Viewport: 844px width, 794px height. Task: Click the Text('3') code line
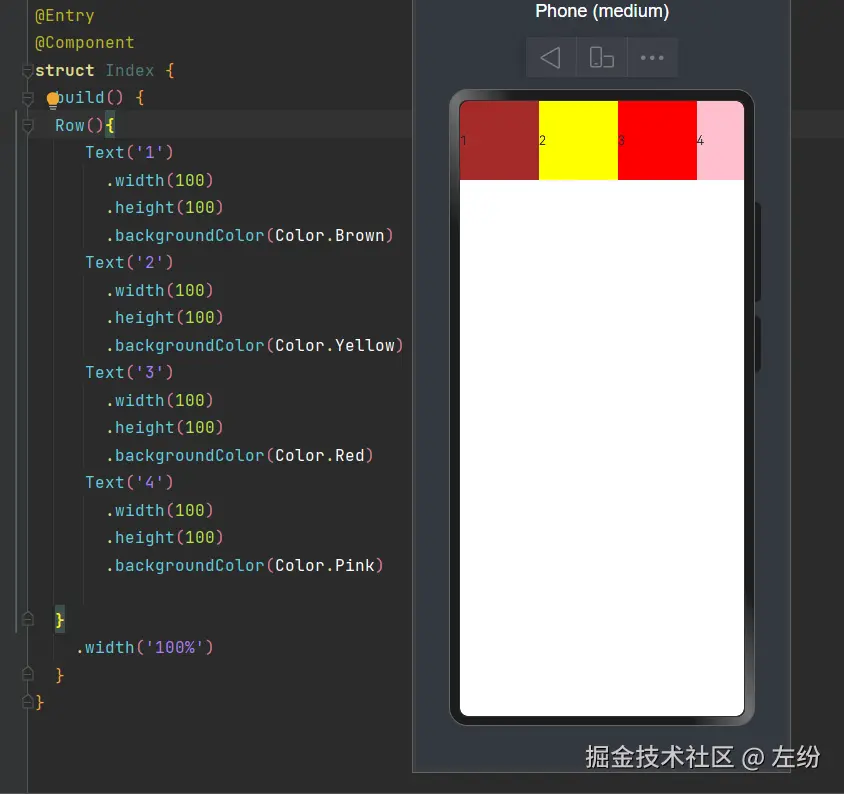(129, 373)
